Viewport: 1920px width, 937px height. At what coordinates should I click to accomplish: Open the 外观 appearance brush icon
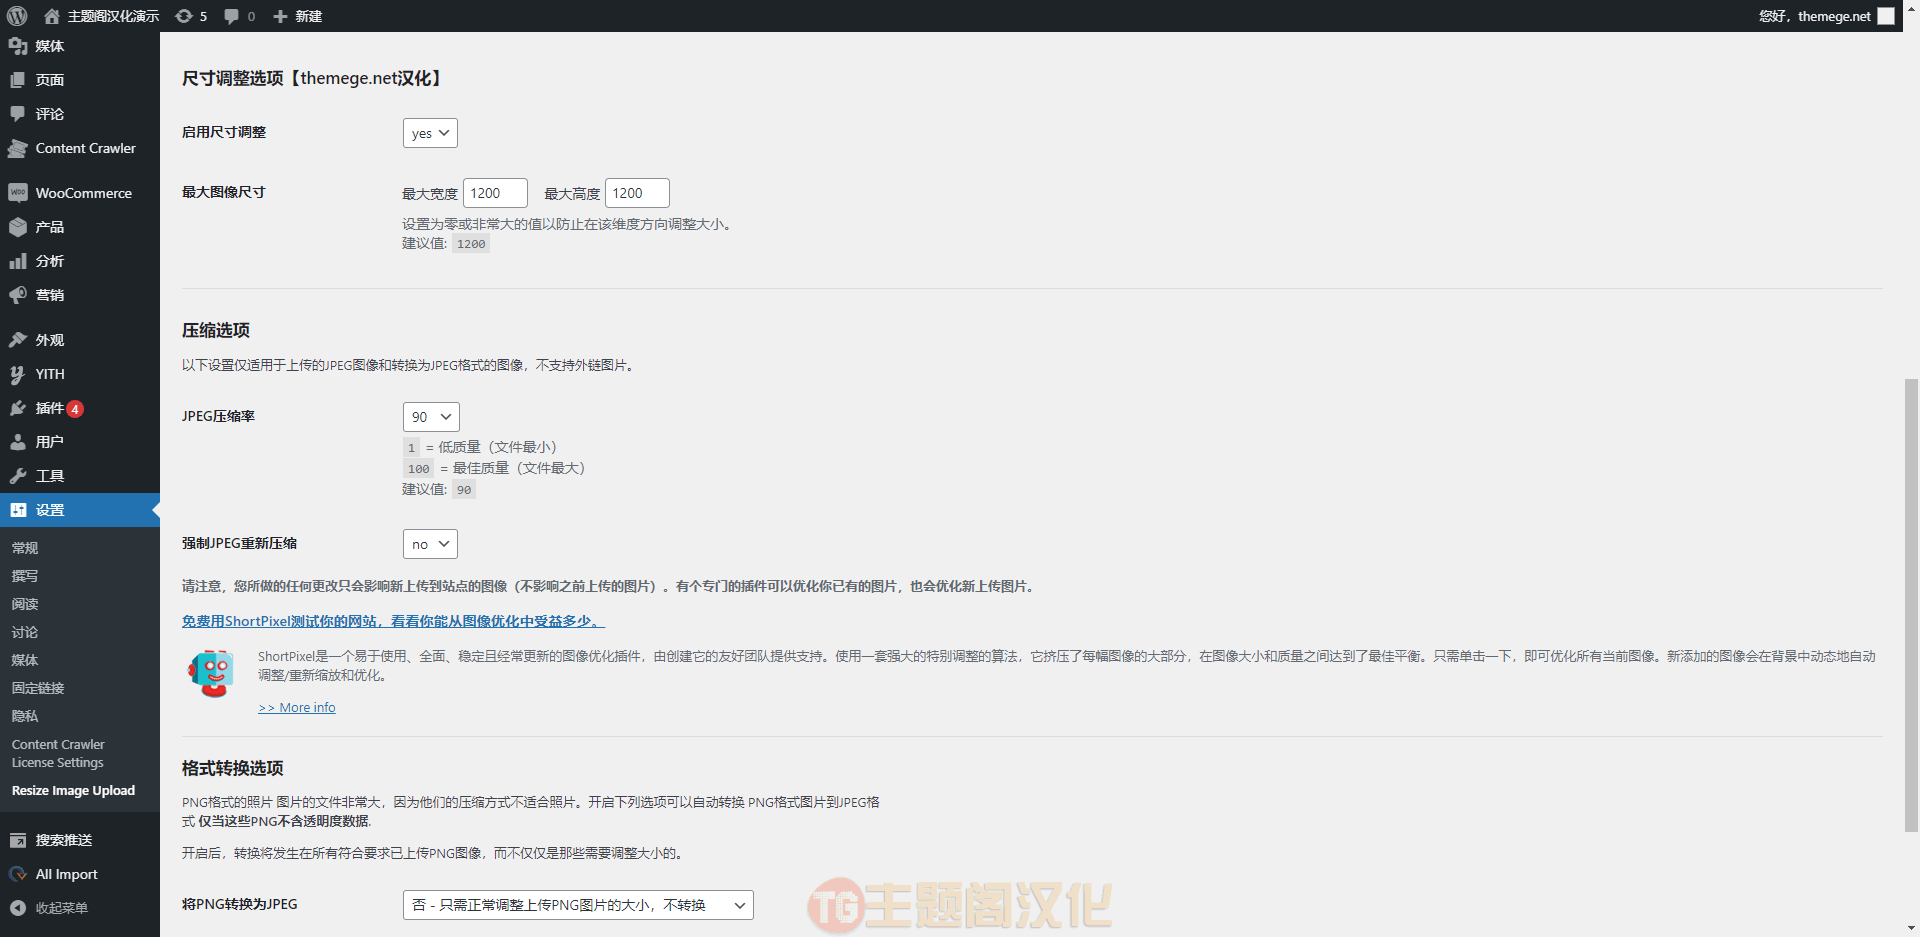click(x=18, y=340)
